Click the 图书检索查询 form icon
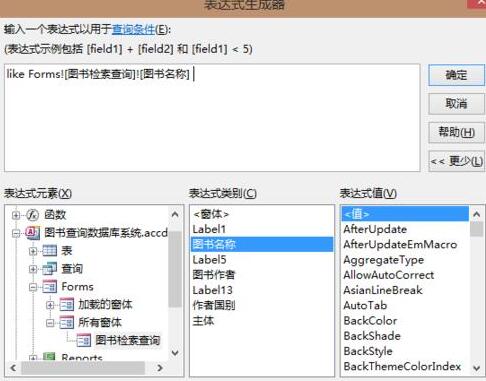The width and height of the screenshot is (486, 381). (x=84, y=340)
